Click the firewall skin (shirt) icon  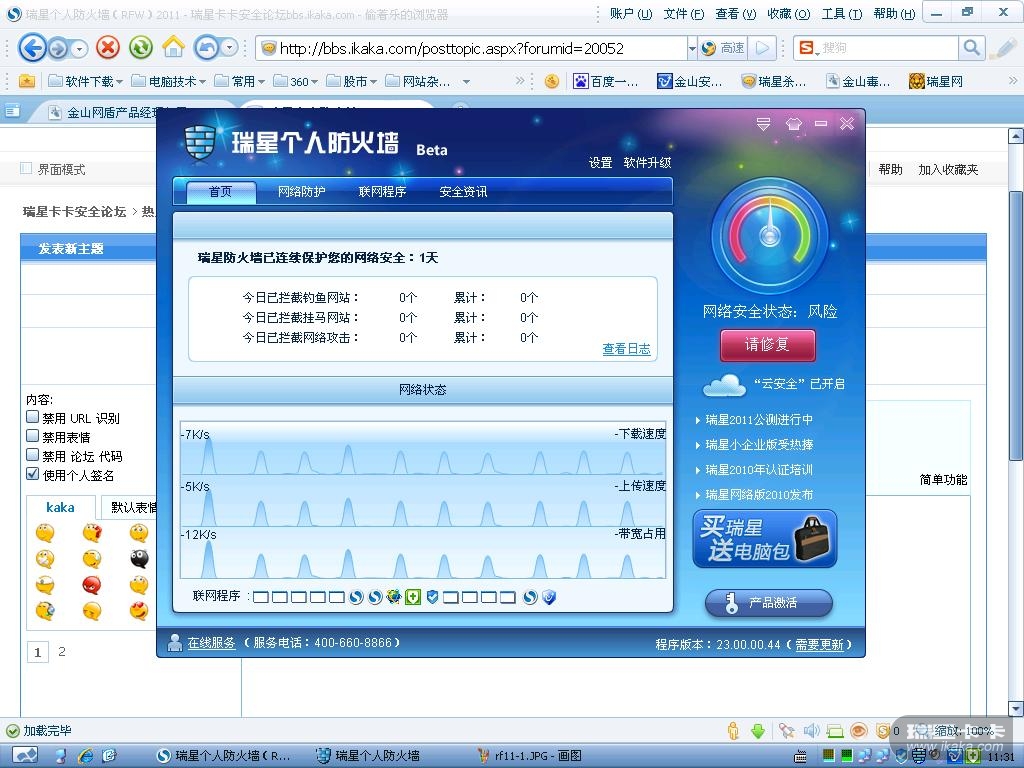(793, 123)
